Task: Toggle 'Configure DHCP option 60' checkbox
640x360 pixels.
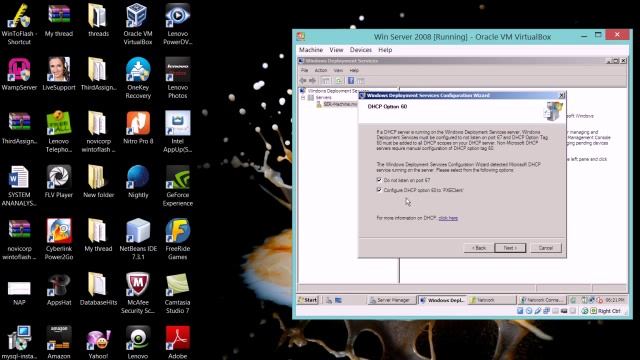Action: tap(379, 190)
